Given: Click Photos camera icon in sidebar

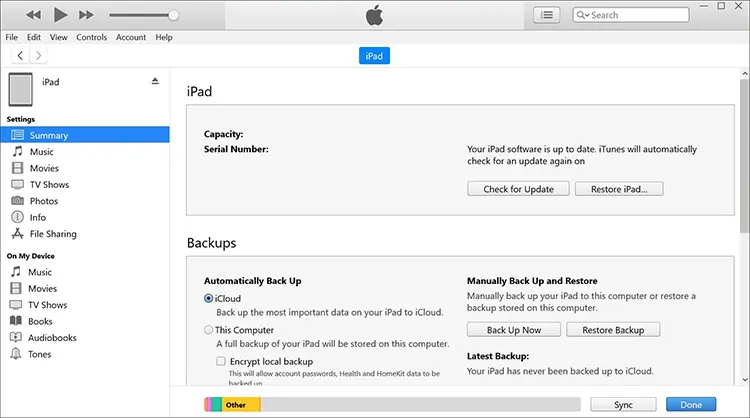Looking at the screenshot, I should (x=17, y=200).
